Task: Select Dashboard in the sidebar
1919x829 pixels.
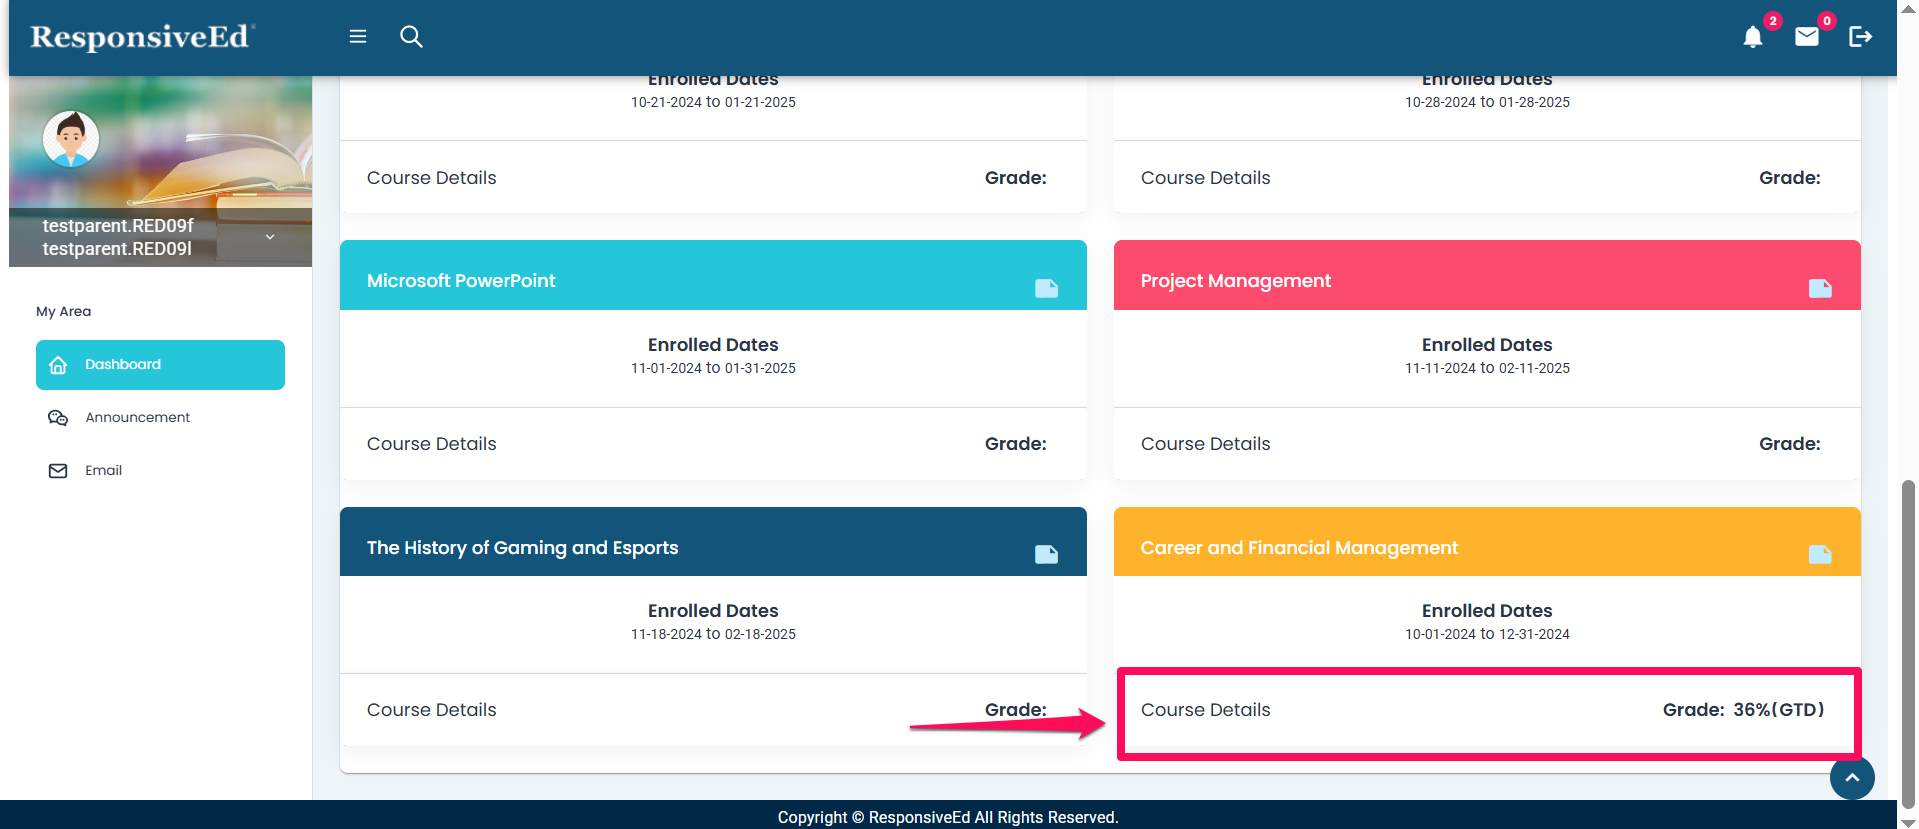Action: 160,365
